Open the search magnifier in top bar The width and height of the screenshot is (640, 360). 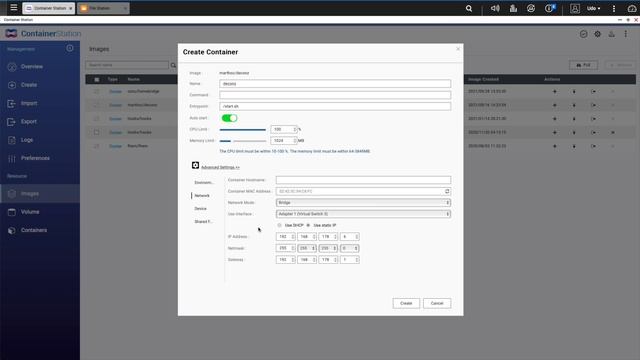click(469, 8)
